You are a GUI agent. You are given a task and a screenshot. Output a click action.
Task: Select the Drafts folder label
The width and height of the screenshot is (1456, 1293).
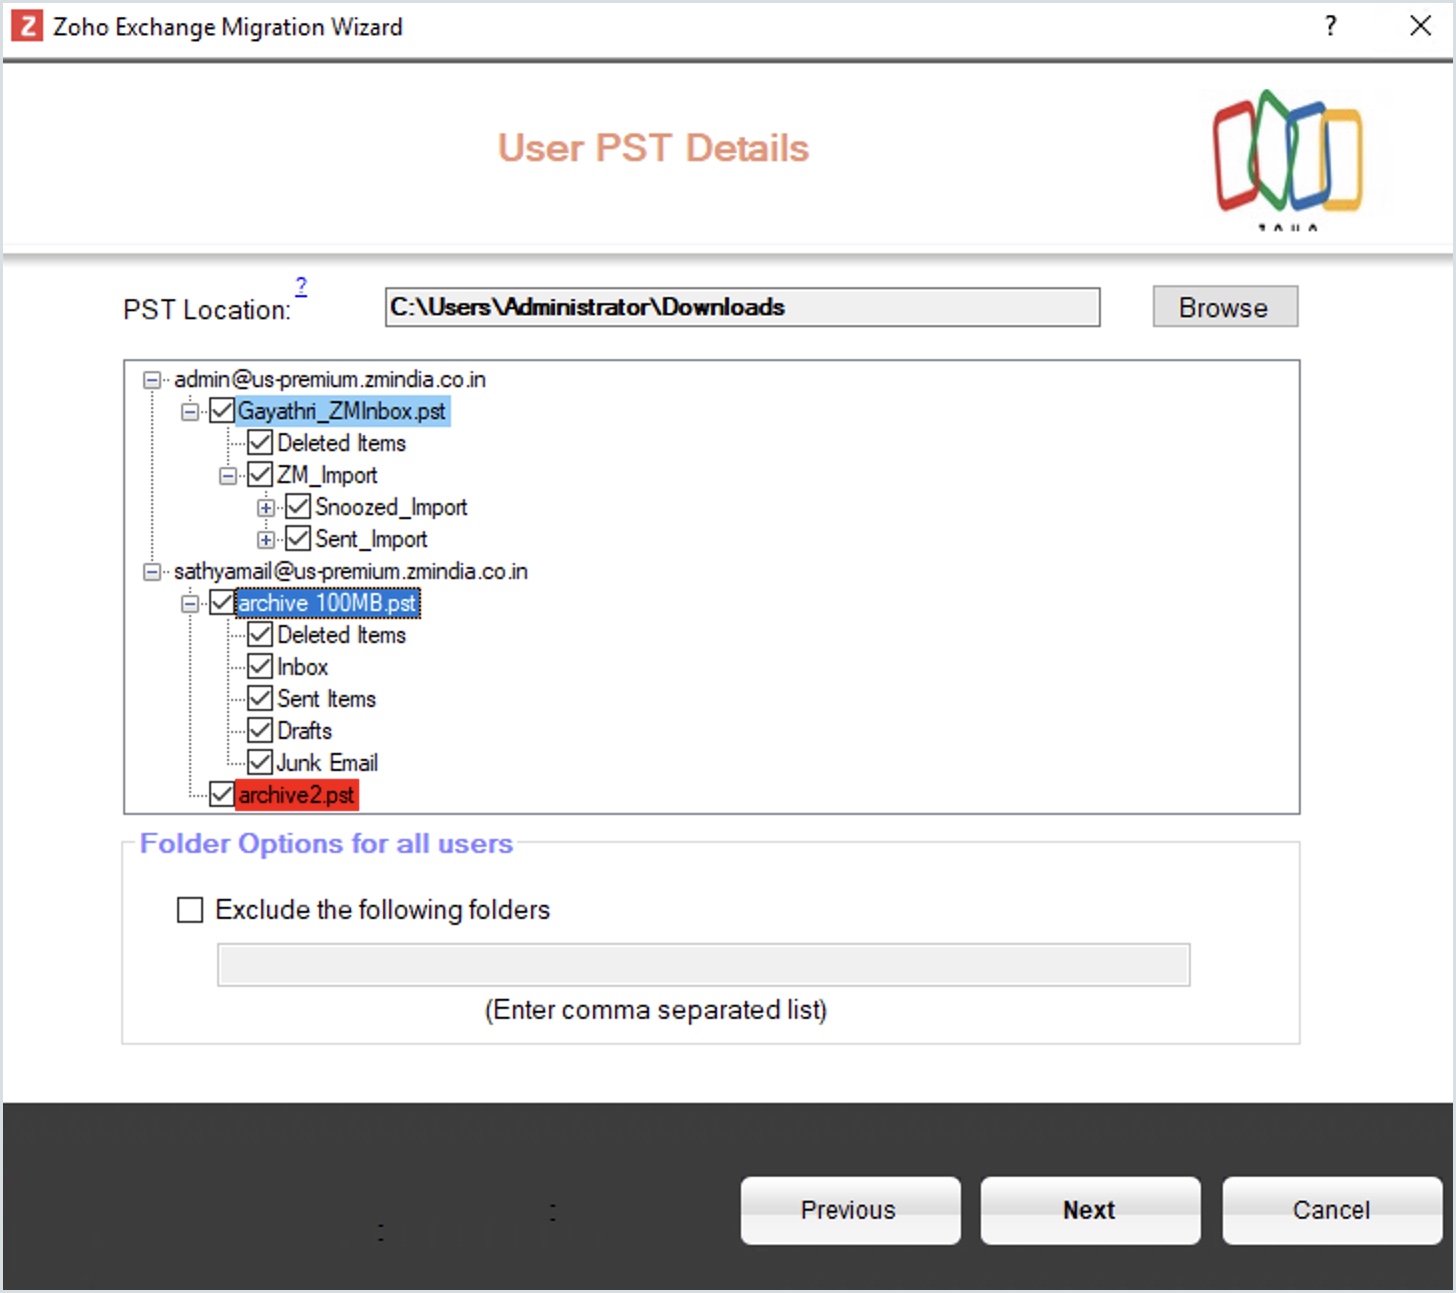coord(304,731)
